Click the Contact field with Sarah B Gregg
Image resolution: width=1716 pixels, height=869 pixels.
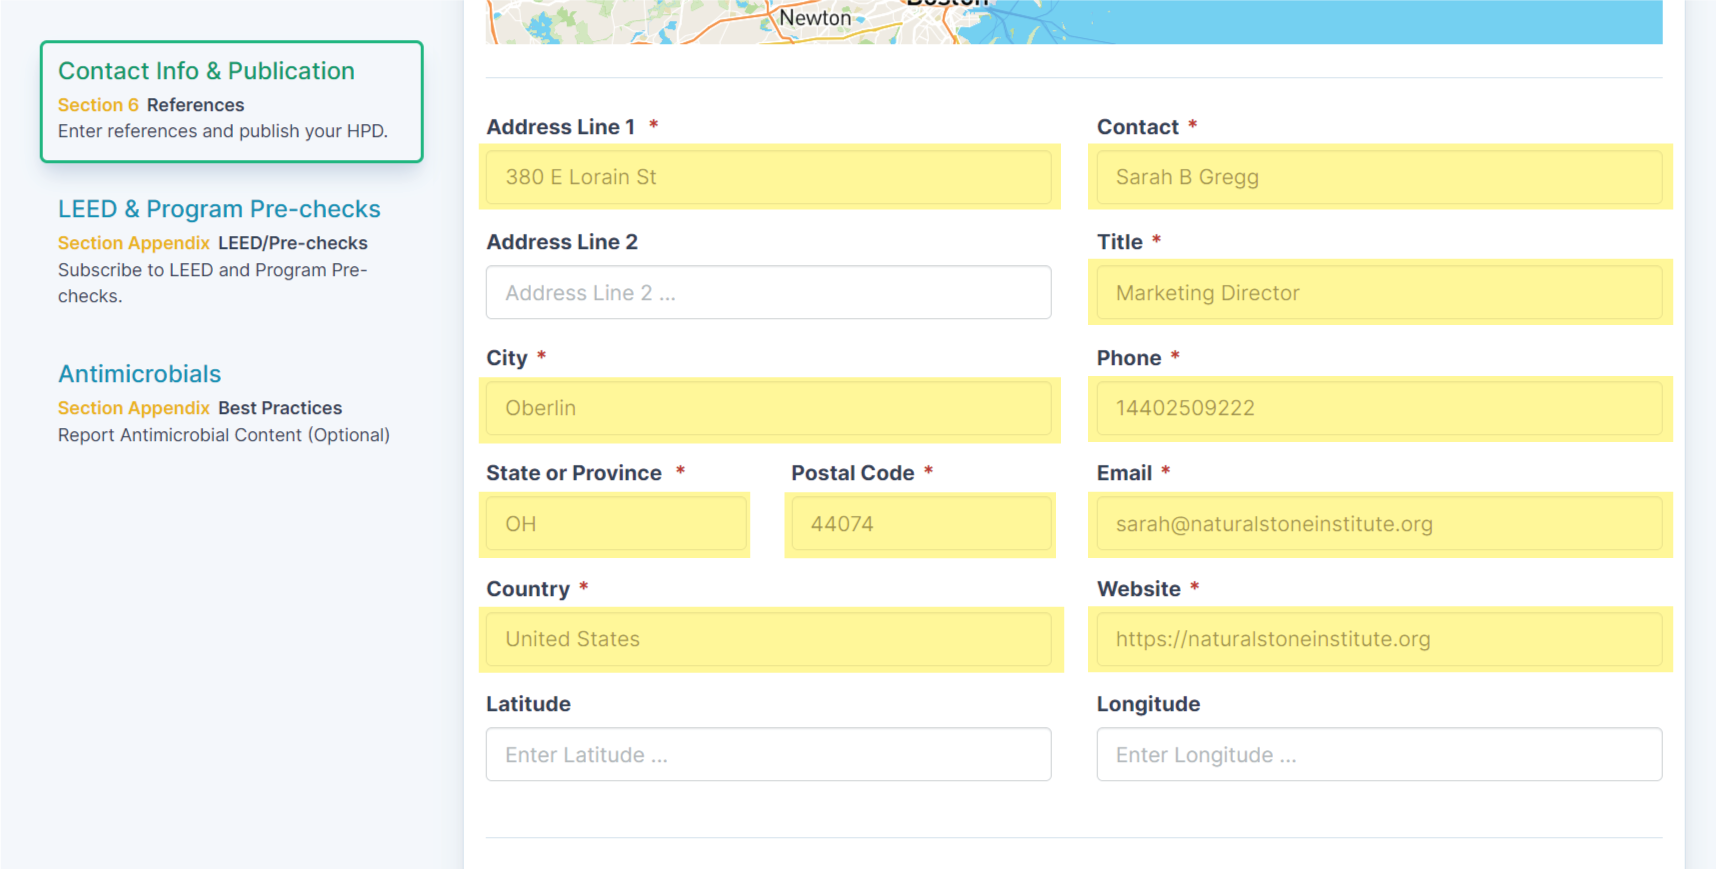[x=1378, y=177]
